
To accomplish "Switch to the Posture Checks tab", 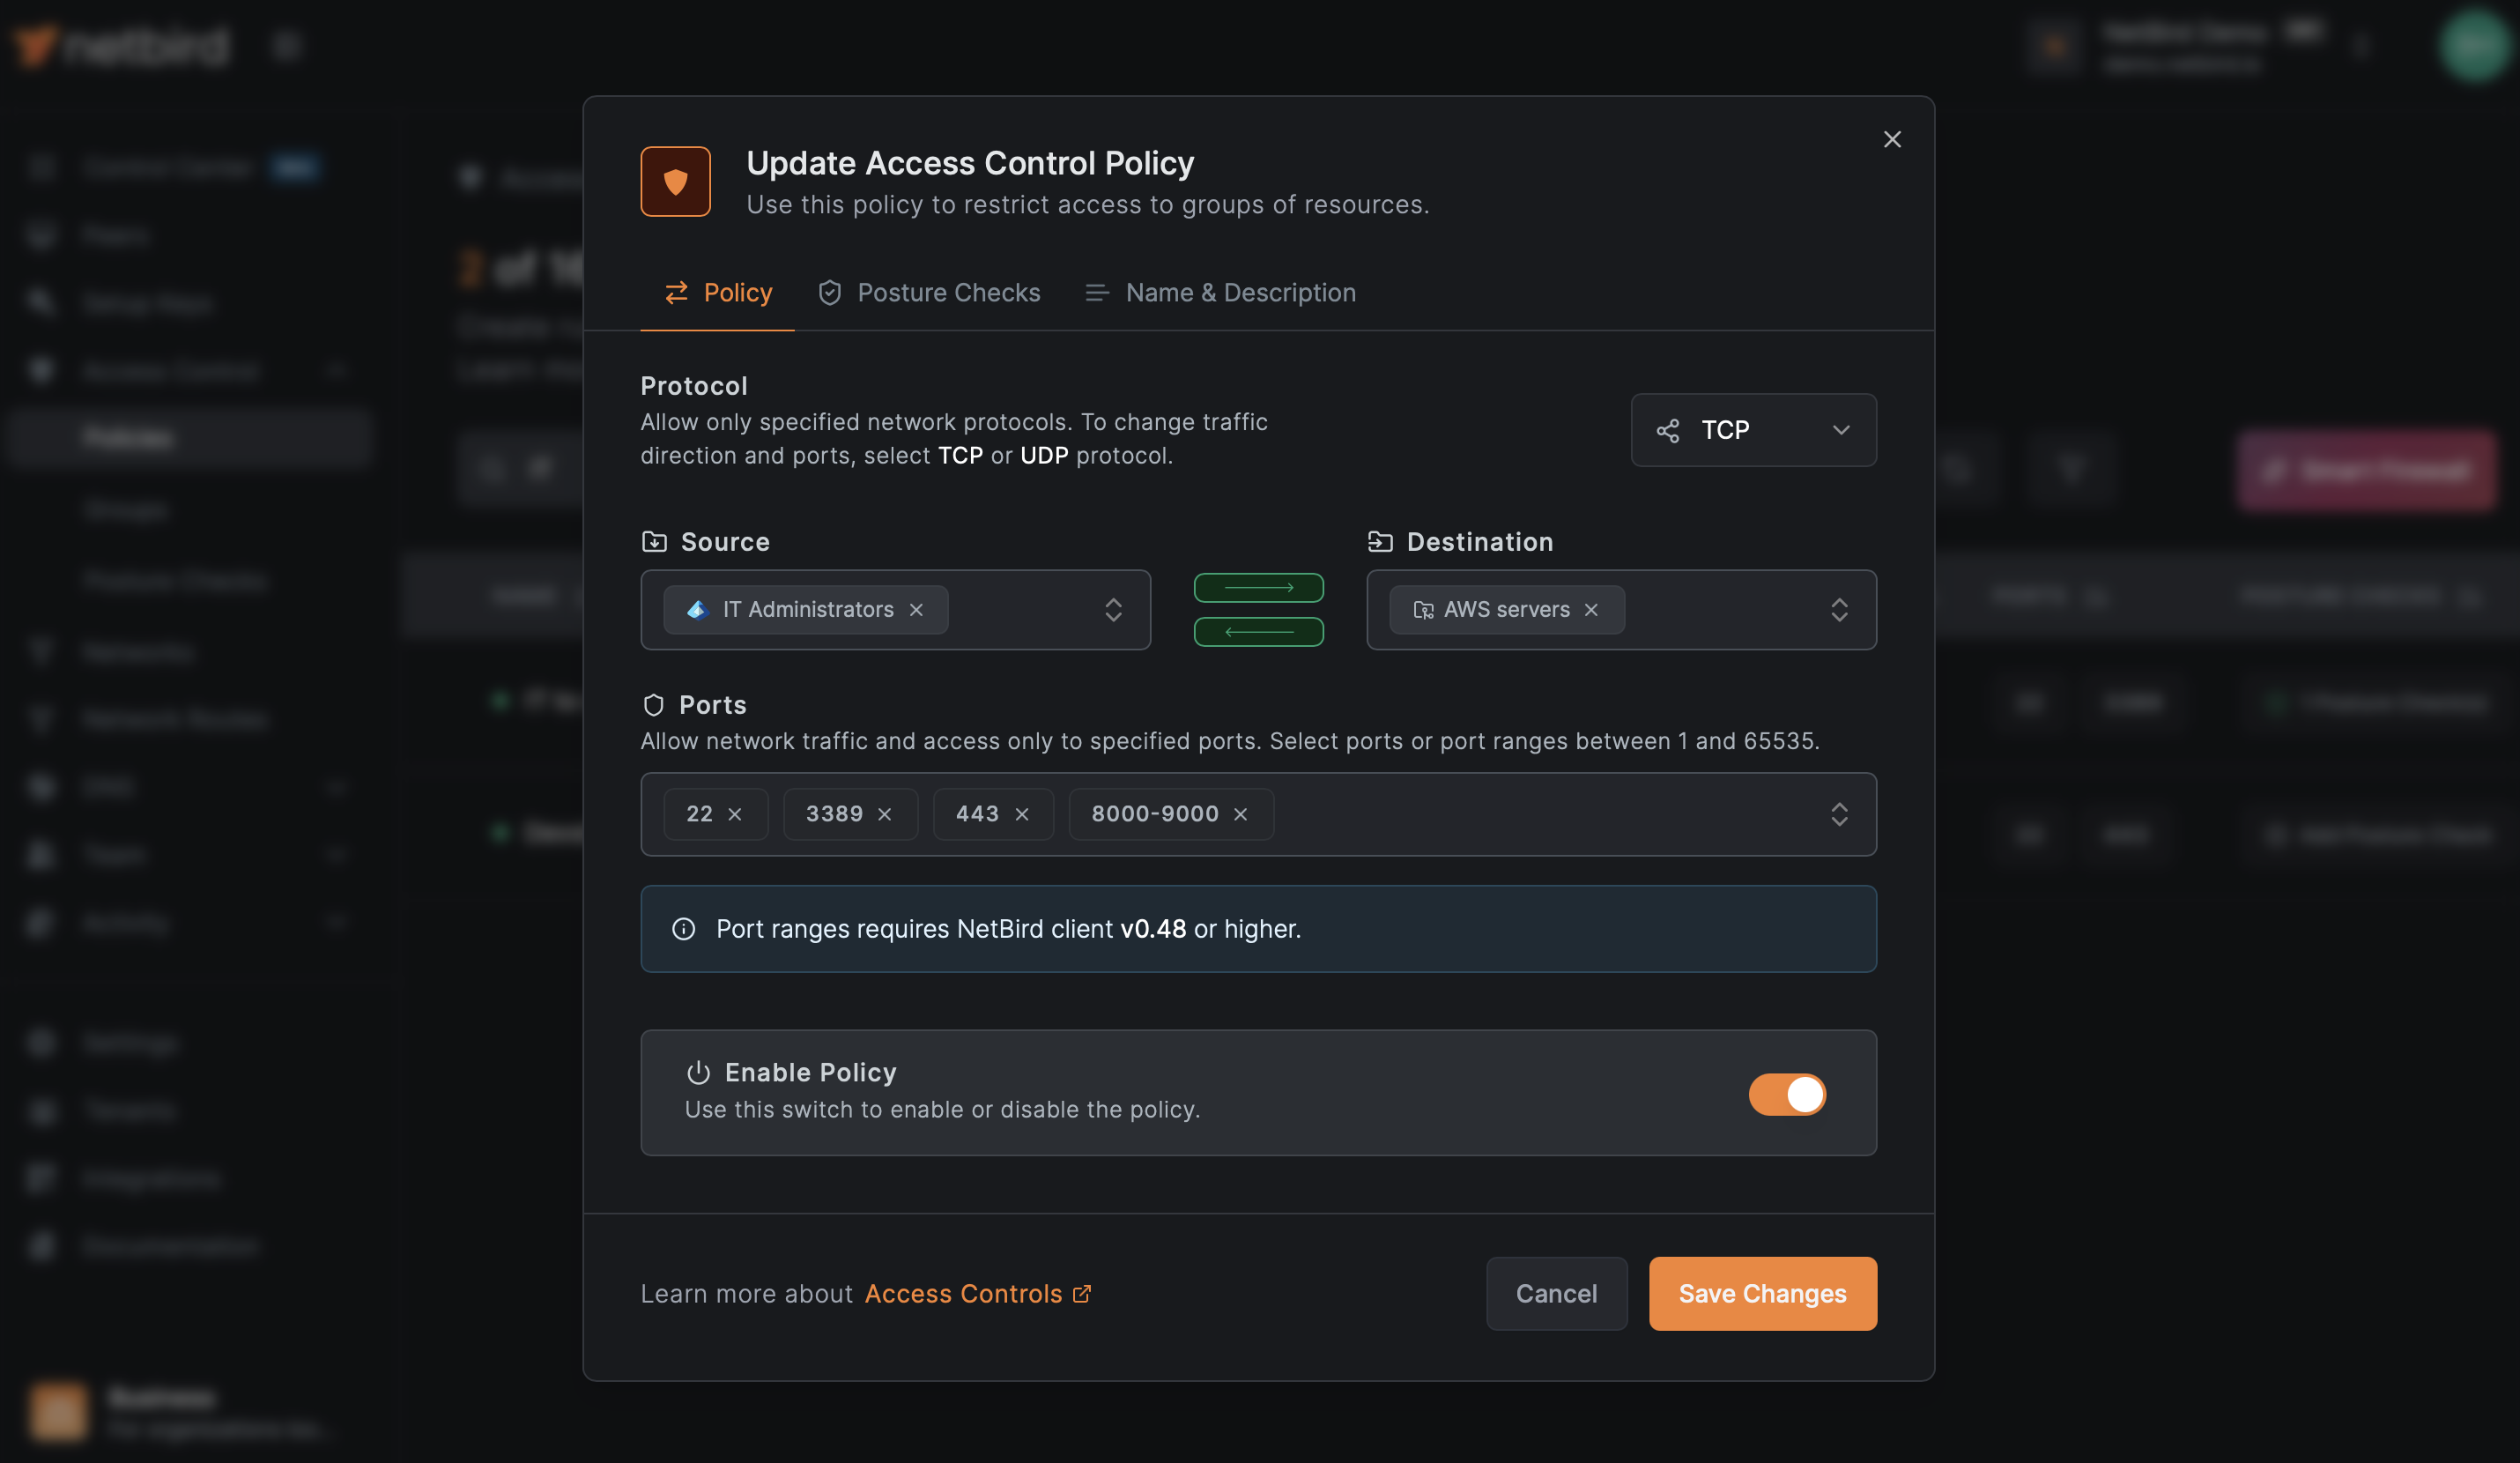I will coord(928,292).
